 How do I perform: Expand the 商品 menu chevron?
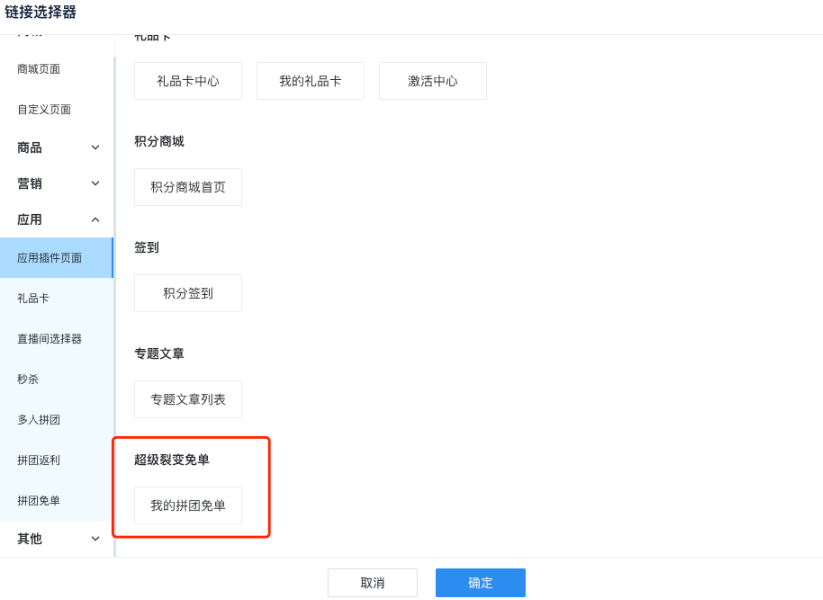click(96, 148)
